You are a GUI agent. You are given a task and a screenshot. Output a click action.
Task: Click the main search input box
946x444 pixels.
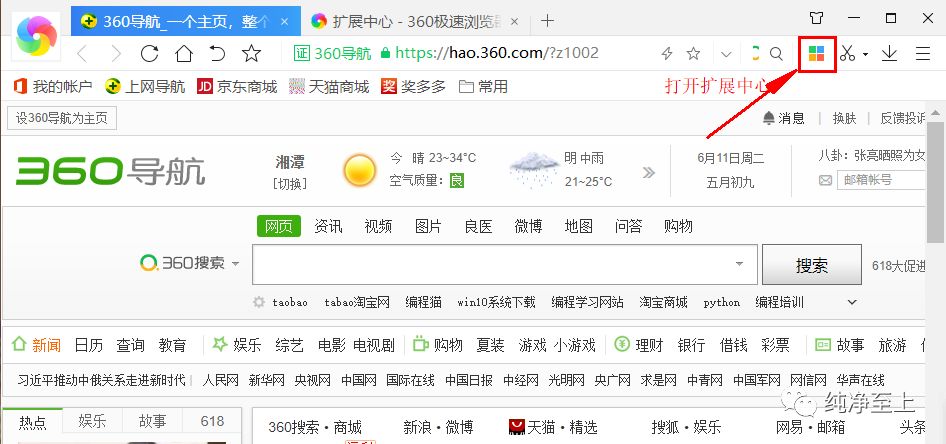(x=504, y=264)
